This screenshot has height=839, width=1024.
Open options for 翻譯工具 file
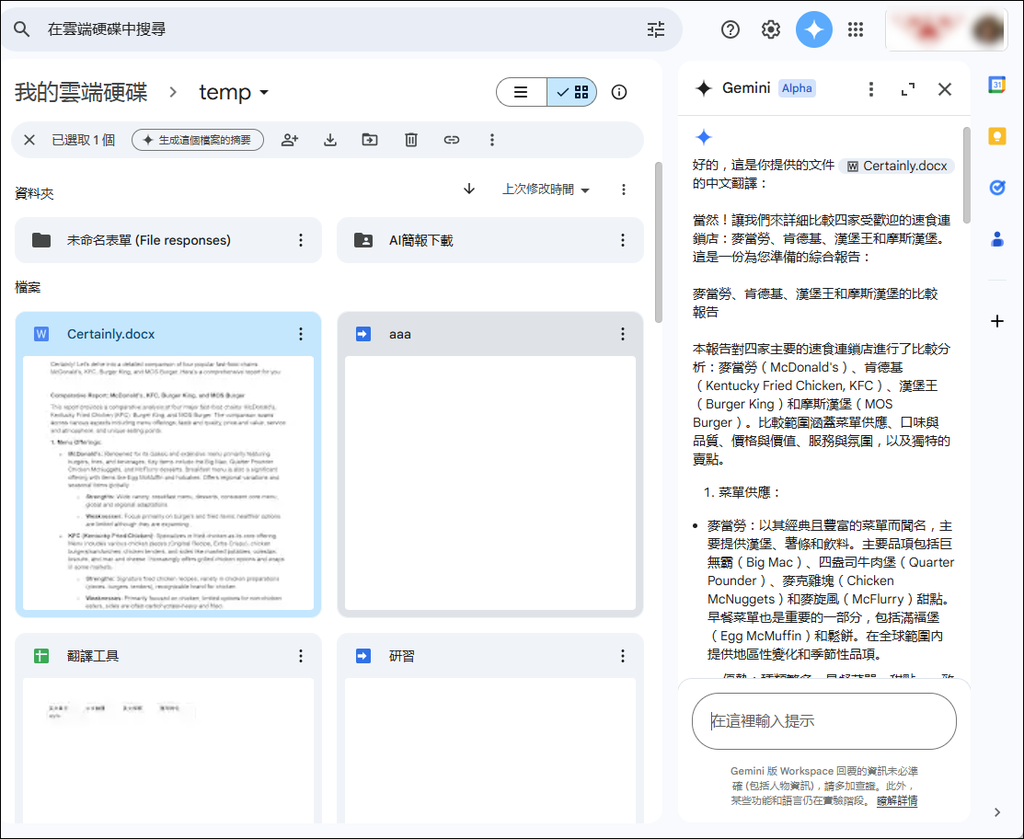coord(301,656)
